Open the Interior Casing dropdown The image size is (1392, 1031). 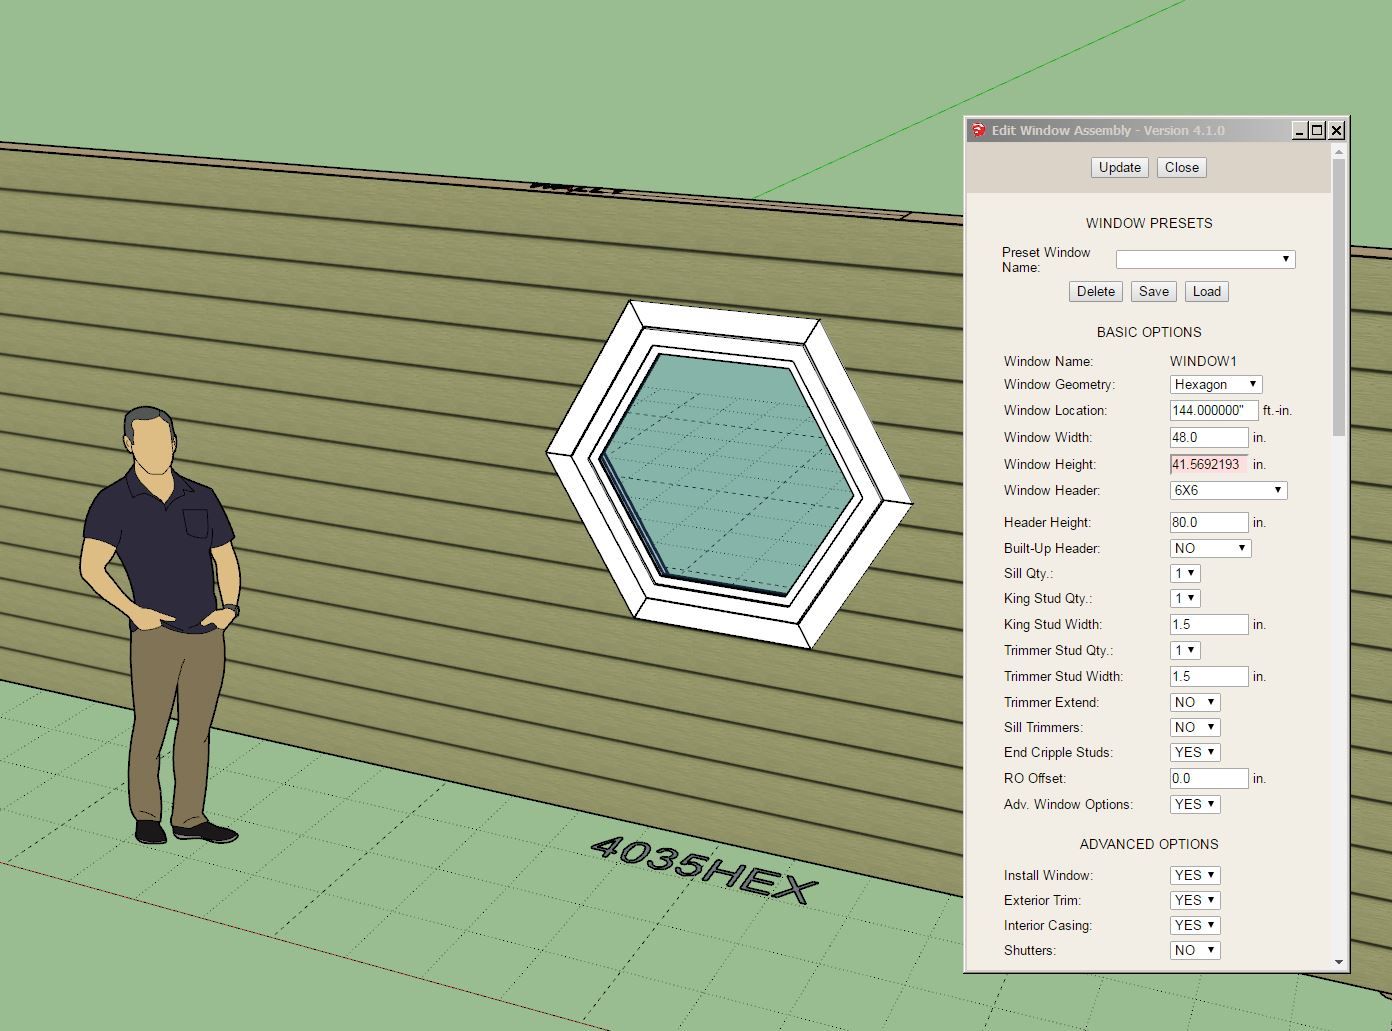pos(1195,925)
